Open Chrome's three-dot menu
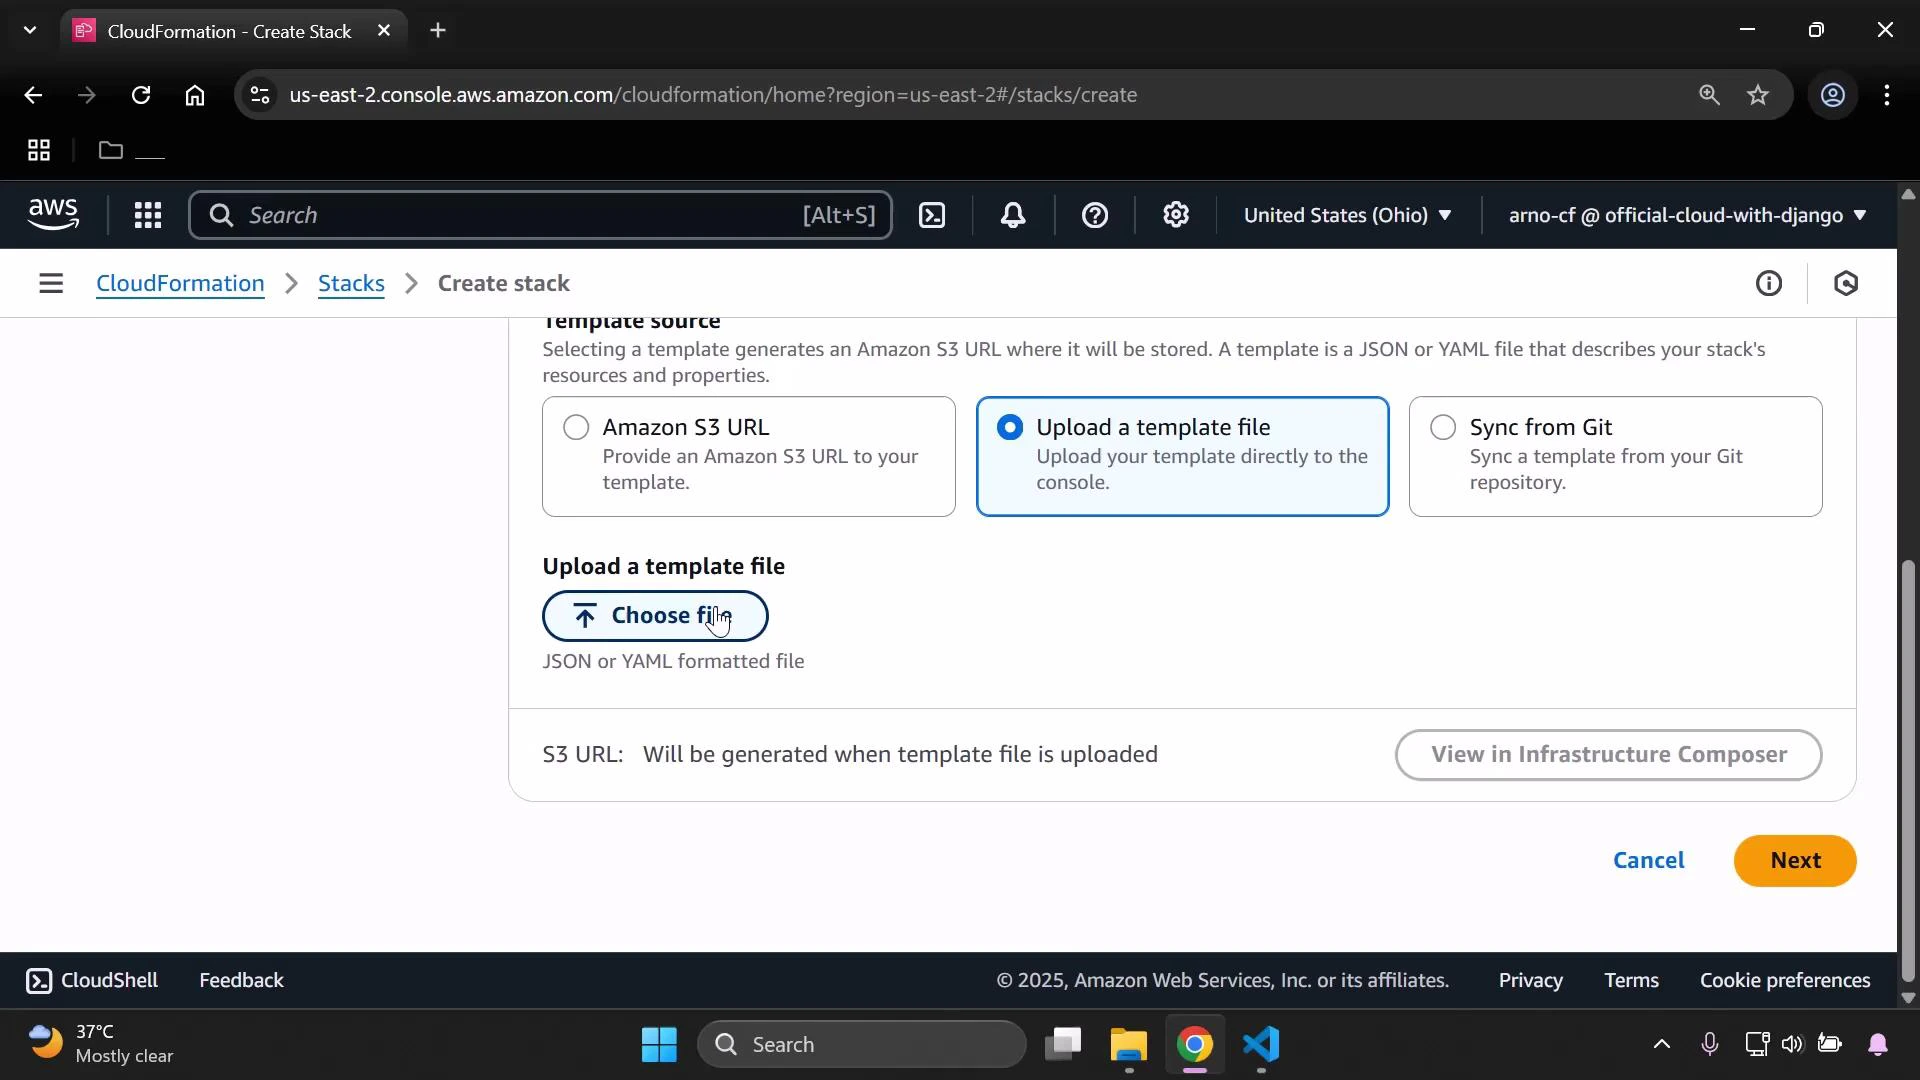The height and width of the screenshot is (1080, 1920). 1888,95
